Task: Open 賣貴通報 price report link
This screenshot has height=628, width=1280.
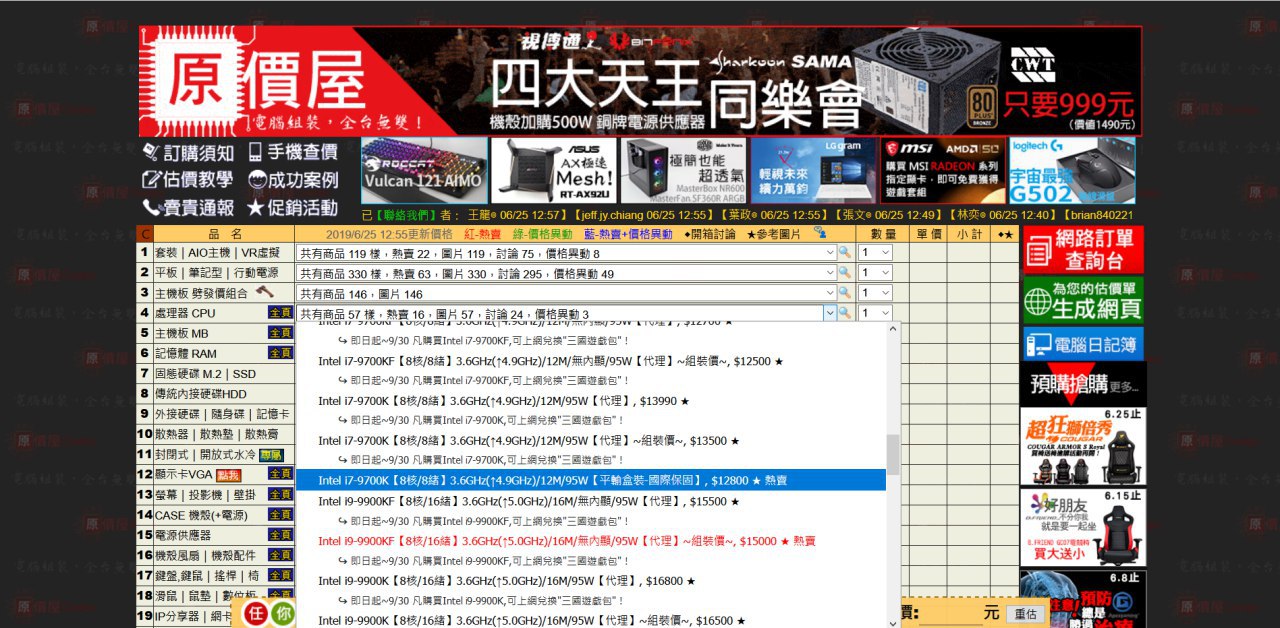Action: (x=189, y=208)
